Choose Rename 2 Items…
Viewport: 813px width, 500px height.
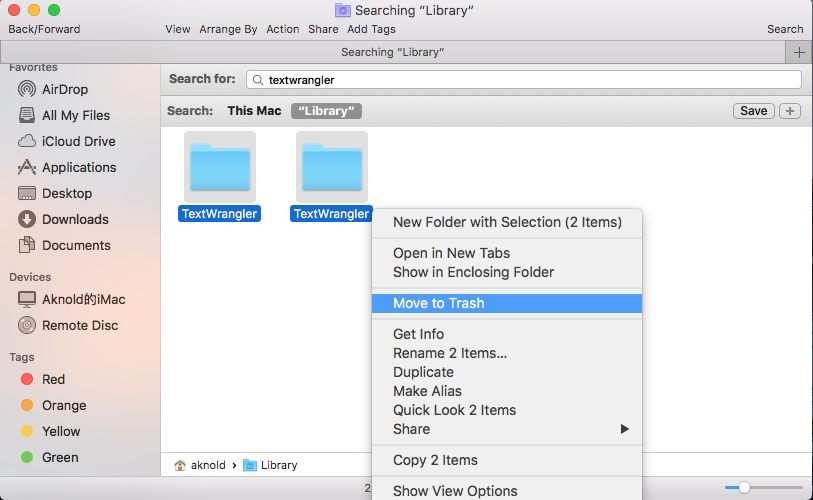tap(507, 353)
